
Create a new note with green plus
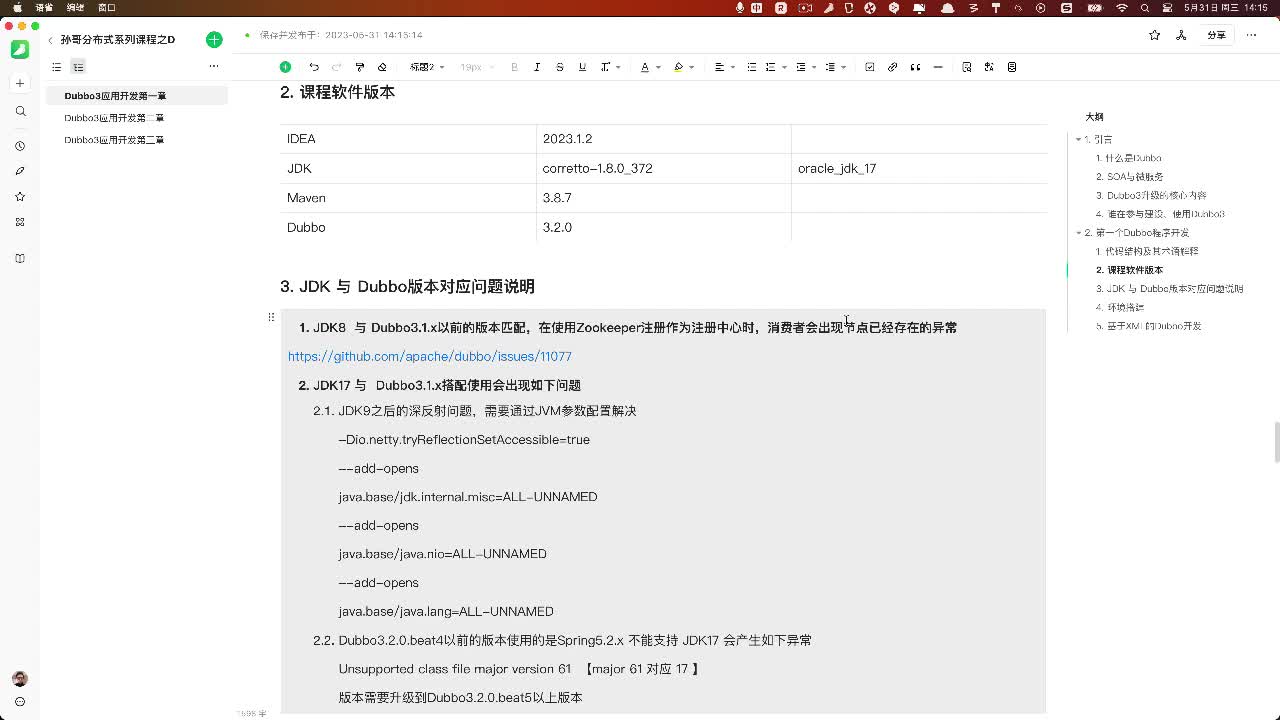(x=214, y=39)
